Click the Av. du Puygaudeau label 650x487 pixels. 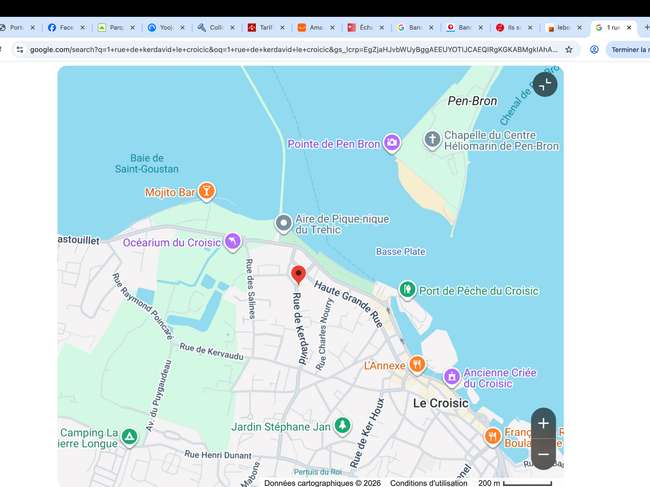click(159, 395)
